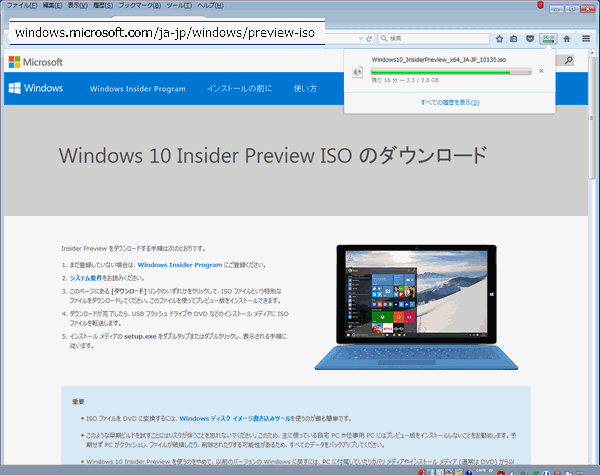The height and width of the screenshot is (475, 600).
Task: Click the Windows logo in blue bar
Action: [x=36, y=88]
